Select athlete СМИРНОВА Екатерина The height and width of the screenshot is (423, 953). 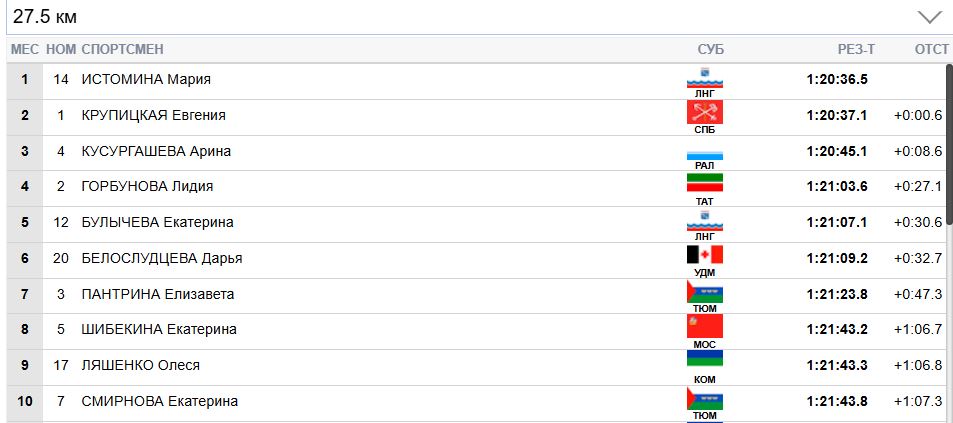coord(159,401)
